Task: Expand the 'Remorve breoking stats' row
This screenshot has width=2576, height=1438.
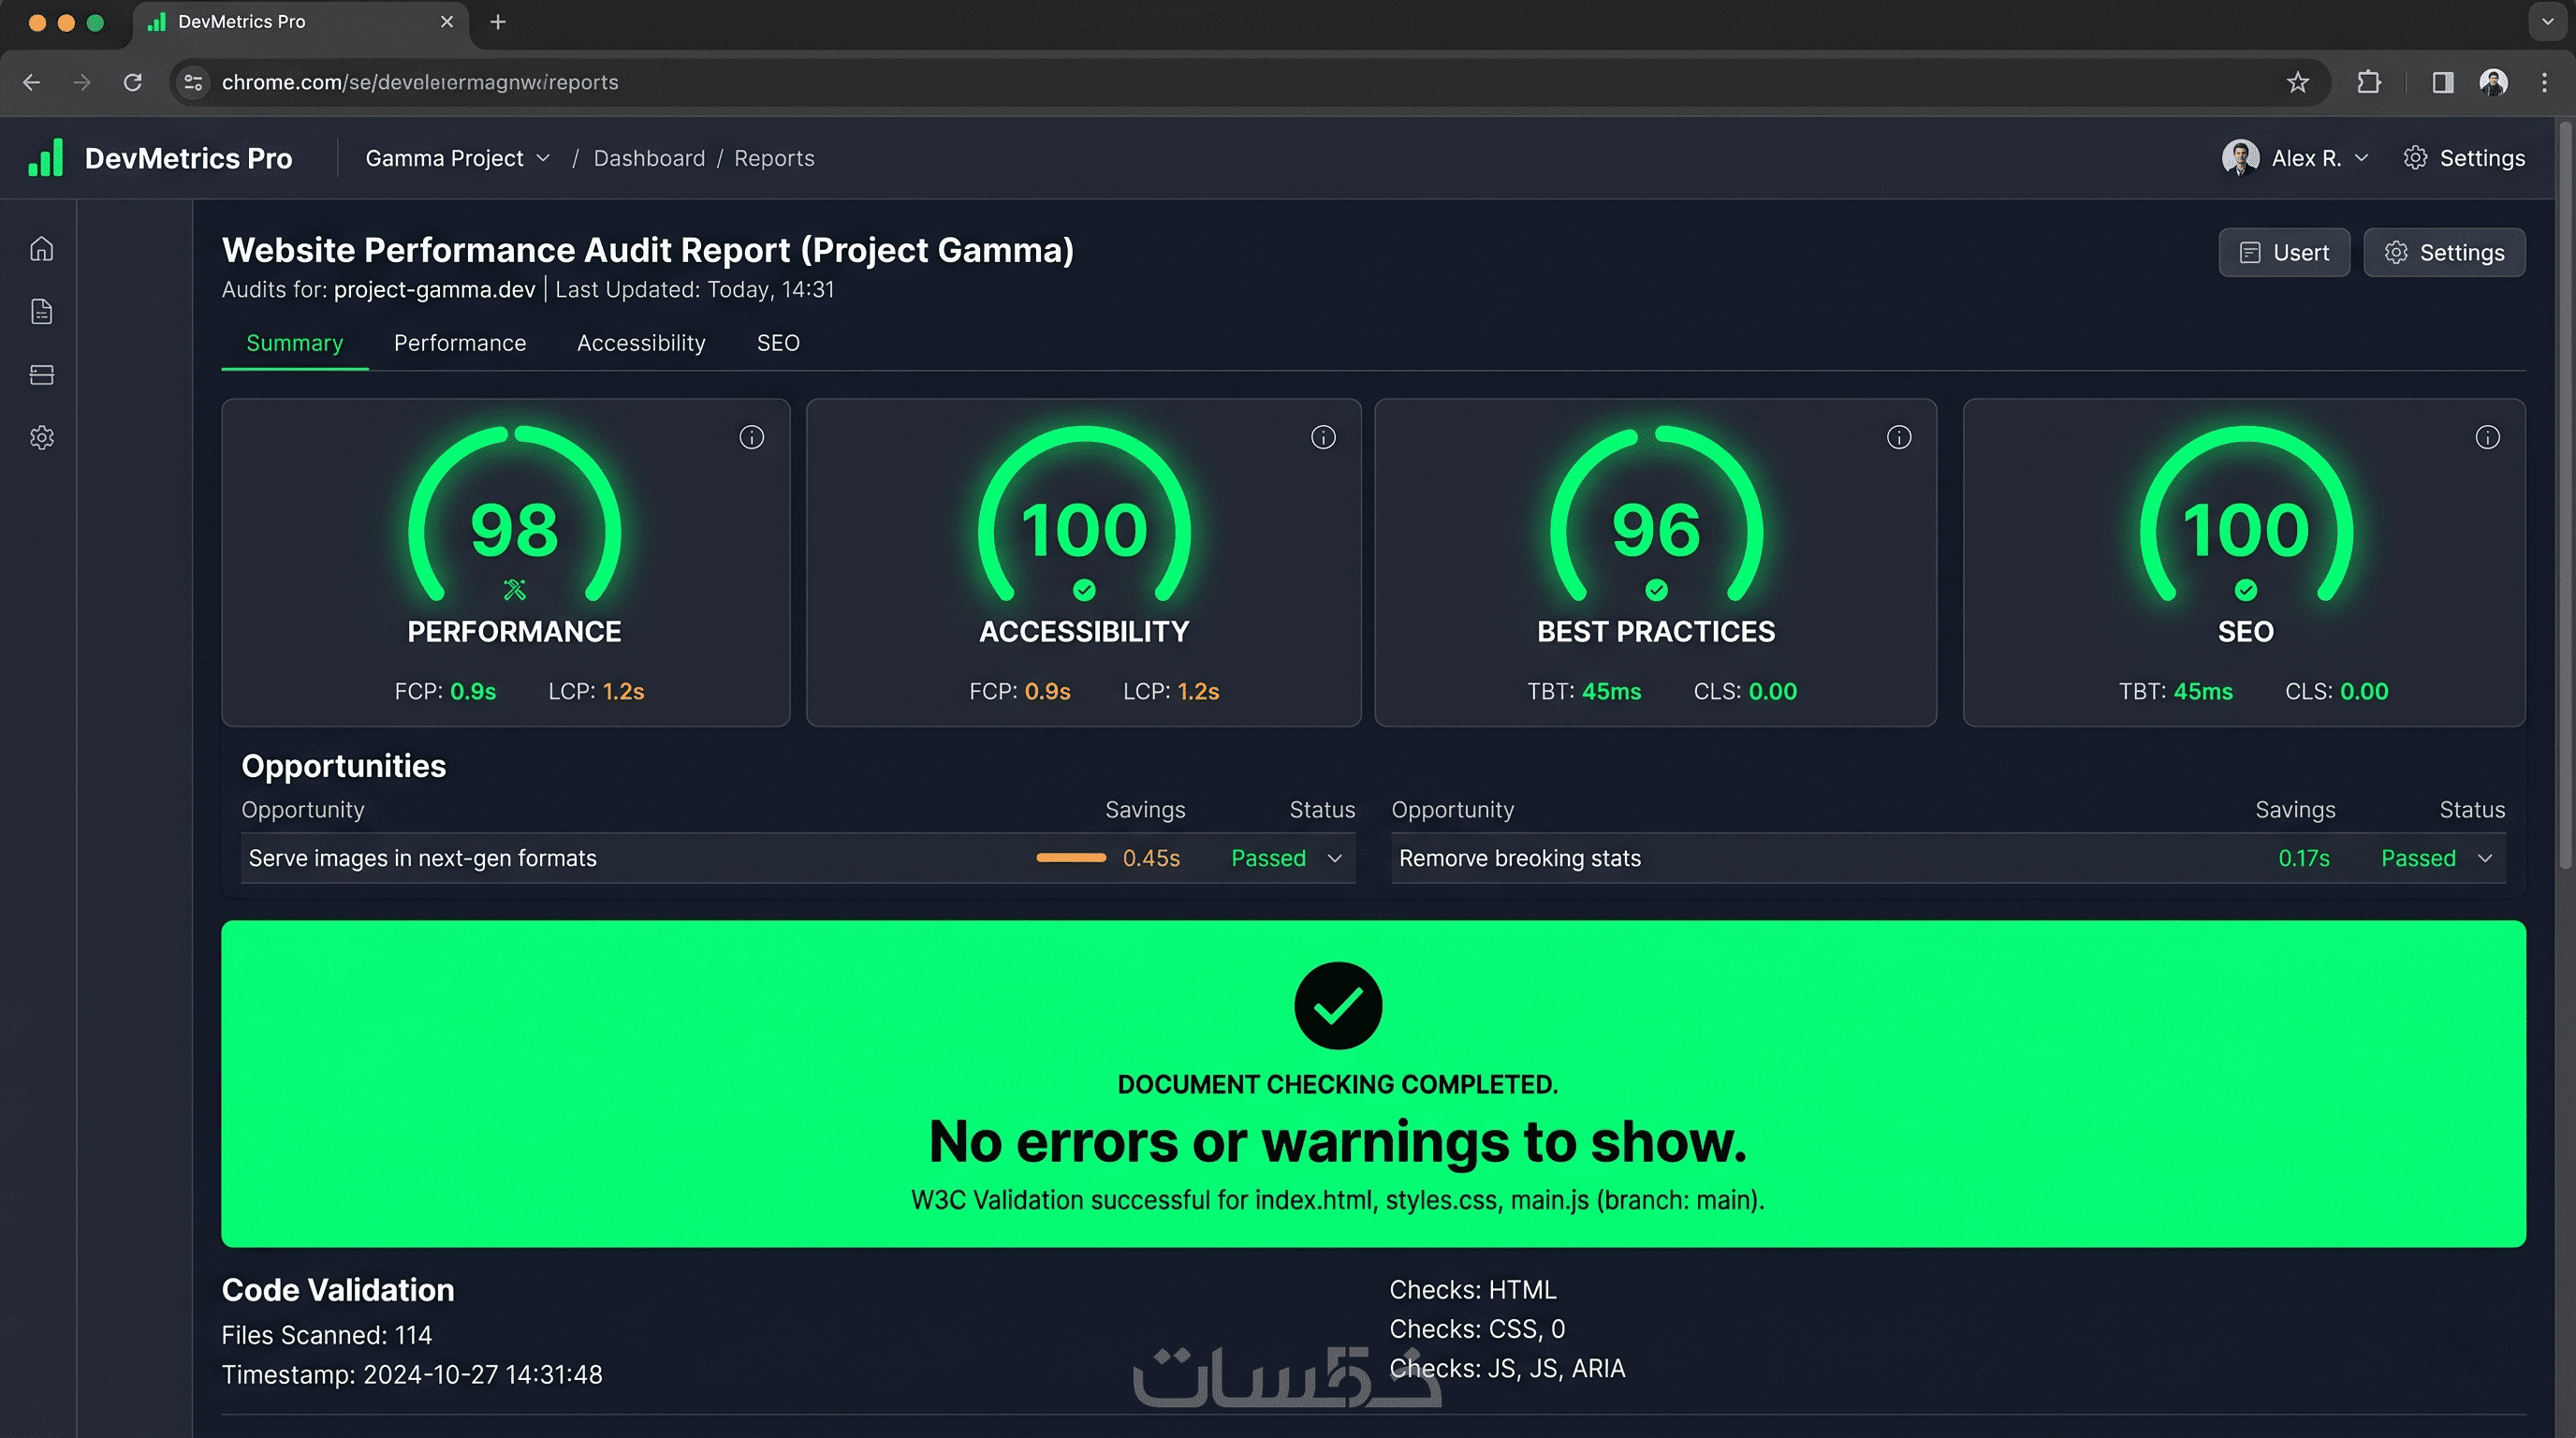Action: tap(2485, 858)
